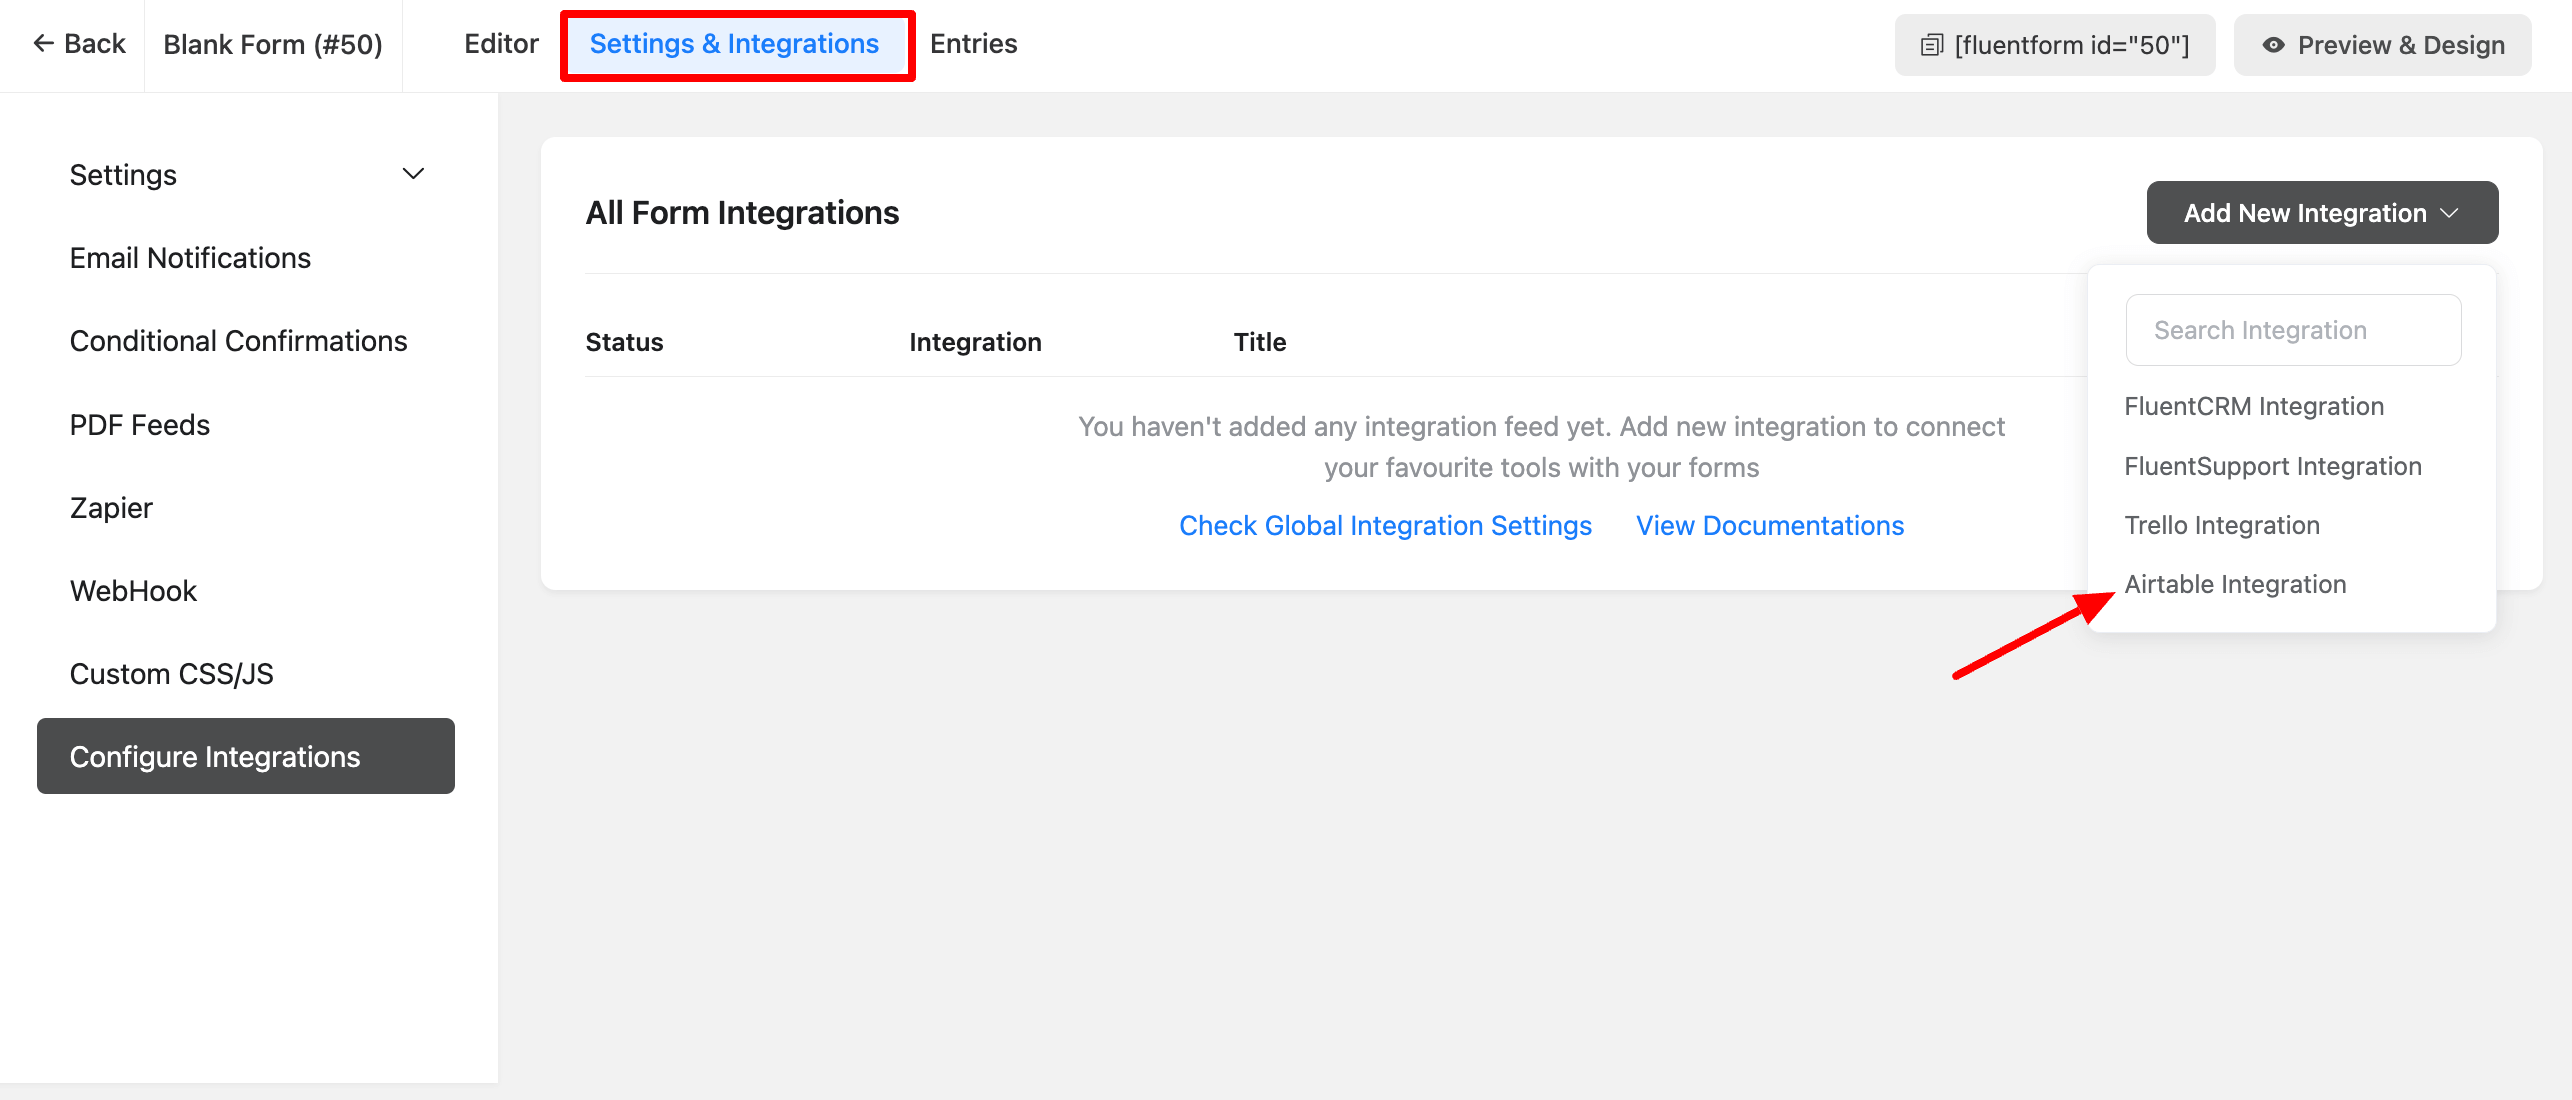This screenshot has width=2572, height=1100.
Task: Choose FluentSupport Integration option
Action: [2272, 466]
